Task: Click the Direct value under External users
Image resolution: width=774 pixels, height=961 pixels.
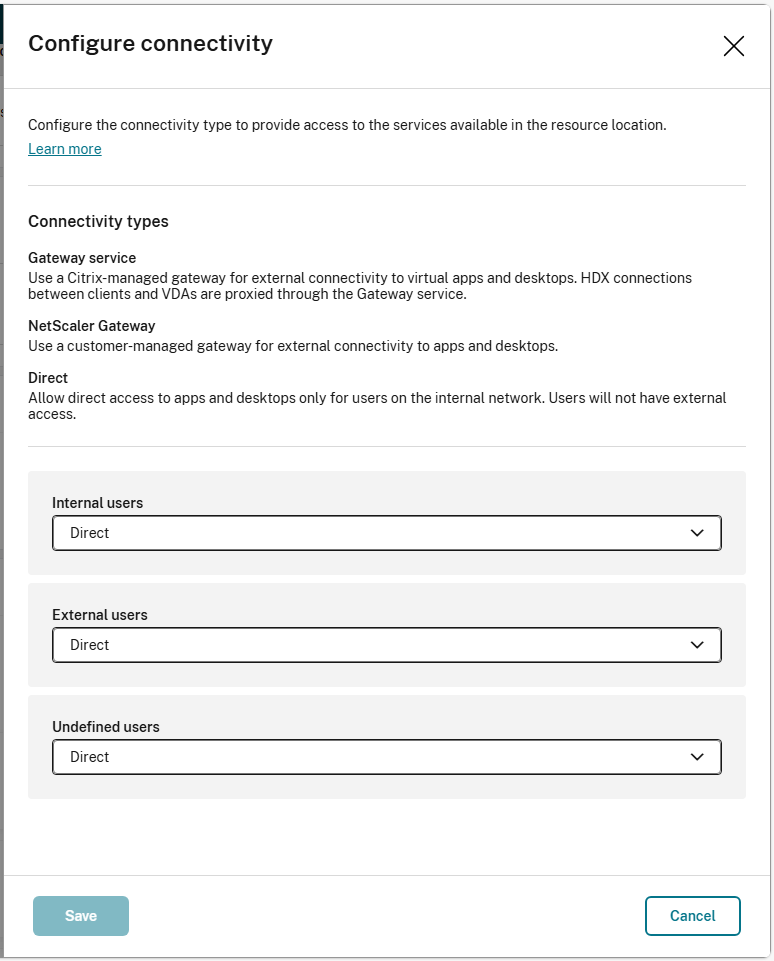Action: (x=89, y=645)
